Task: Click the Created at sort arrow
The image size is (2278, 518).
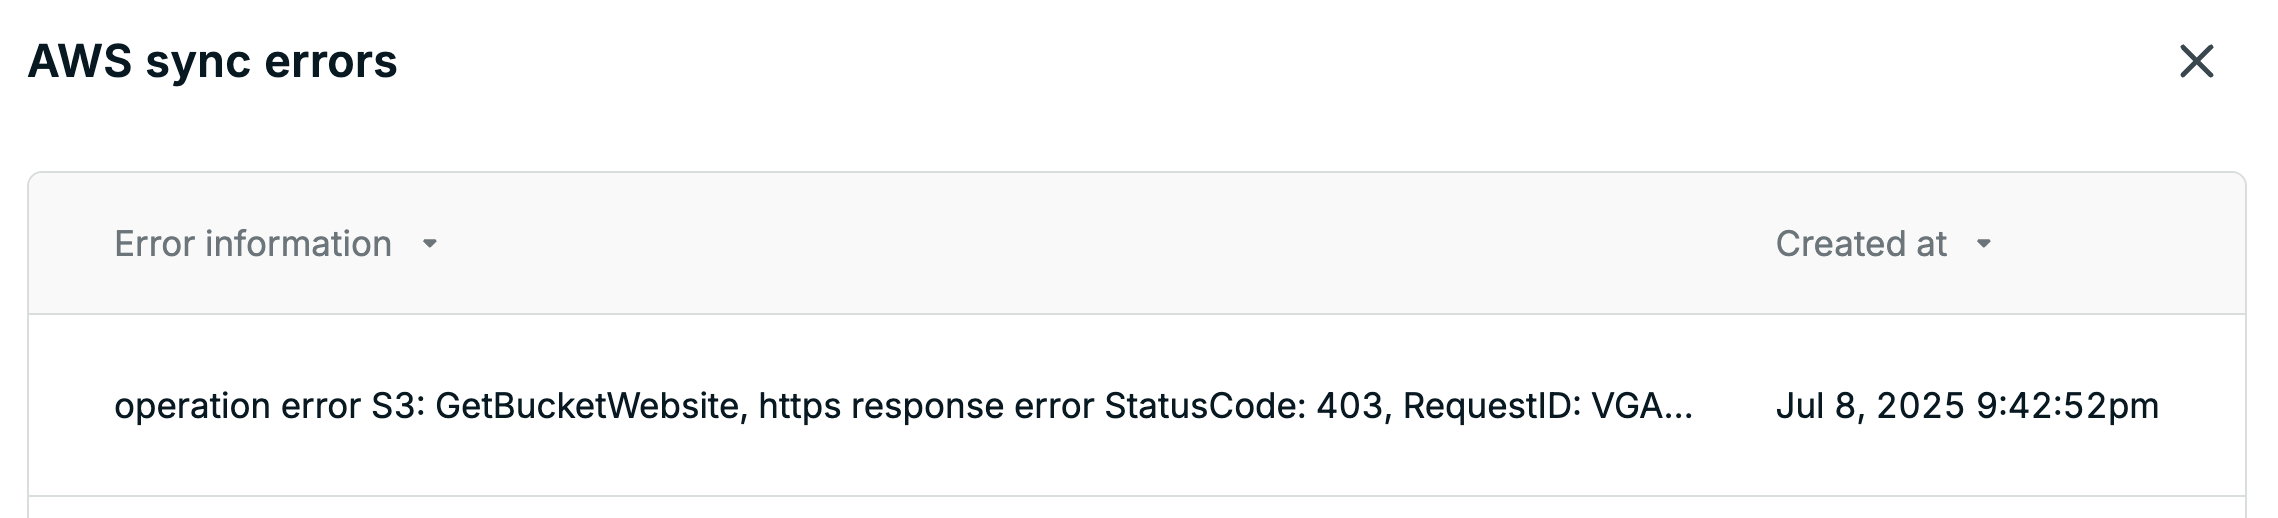Action: pos(1984,244)
